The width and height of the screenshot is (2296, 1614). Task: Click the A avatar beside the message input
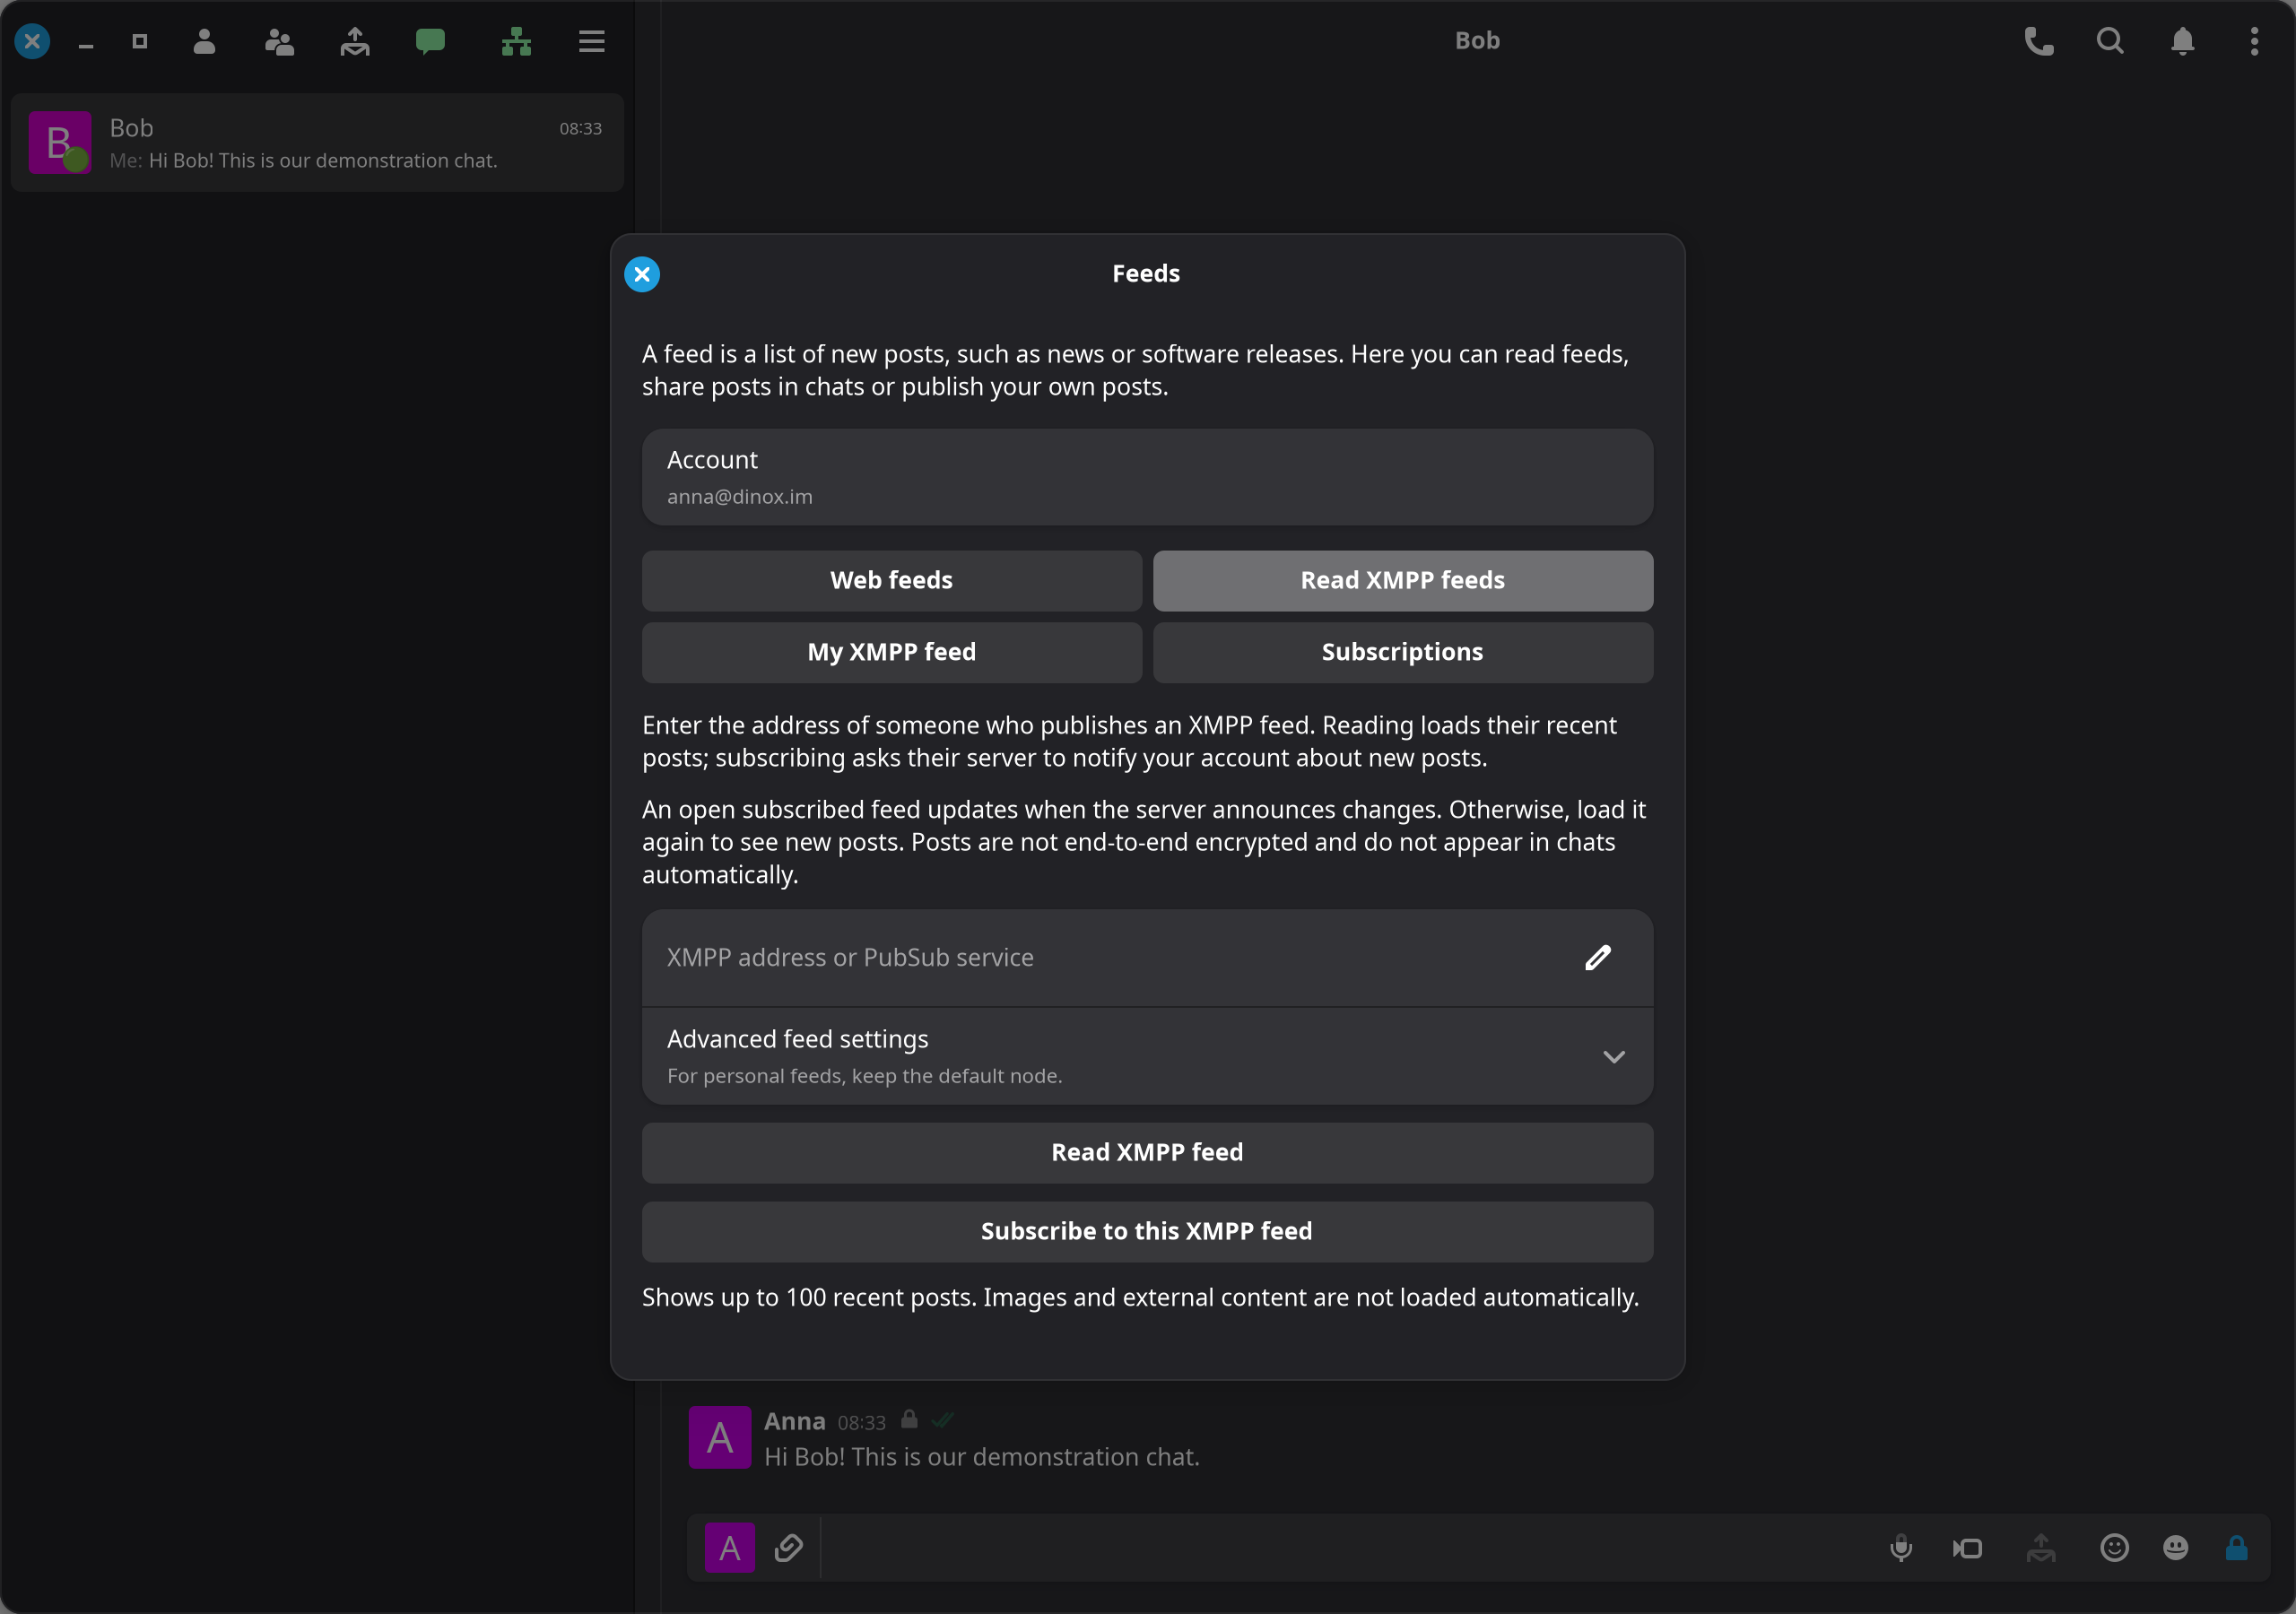[730, 1548]
